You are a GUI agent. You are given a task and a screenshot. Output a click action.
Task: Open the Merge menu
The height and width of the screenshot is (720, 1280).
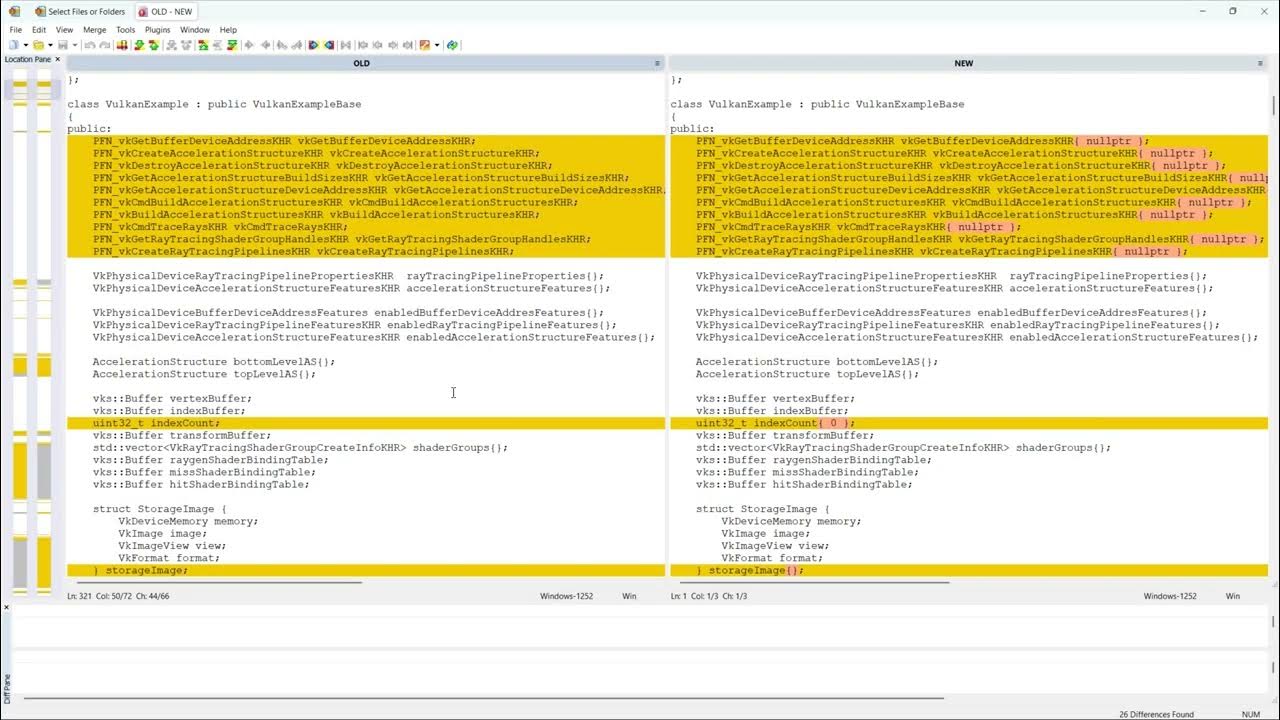click(94, 29)
